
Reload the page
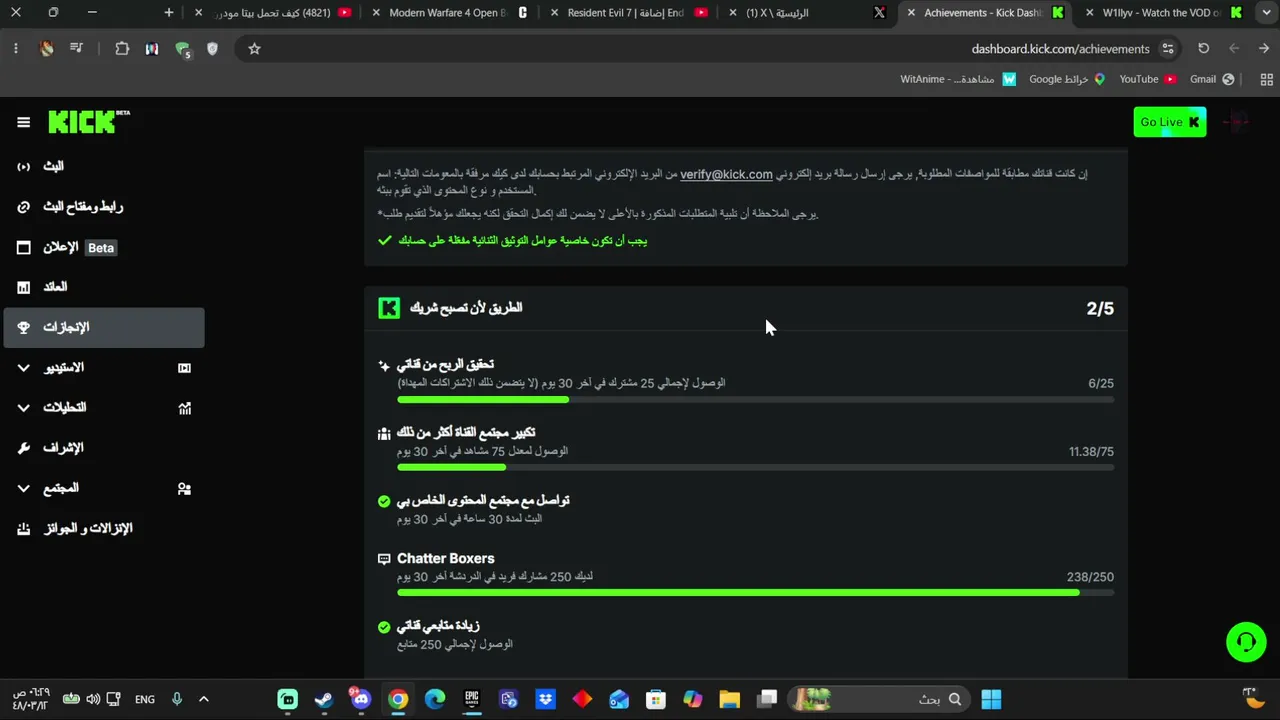point(1203,48)
